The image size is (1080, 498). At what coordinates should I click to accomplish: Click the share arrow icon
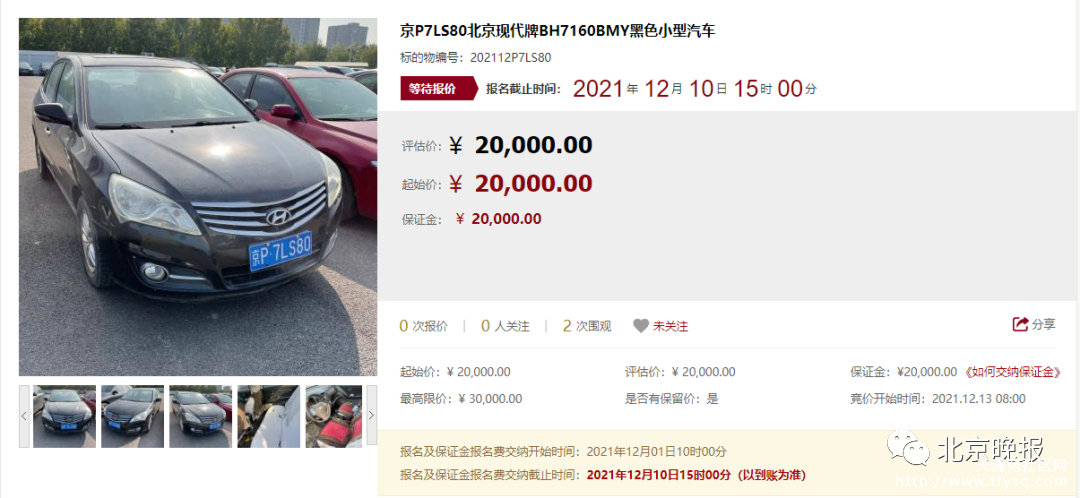(x=1020, y=324)
